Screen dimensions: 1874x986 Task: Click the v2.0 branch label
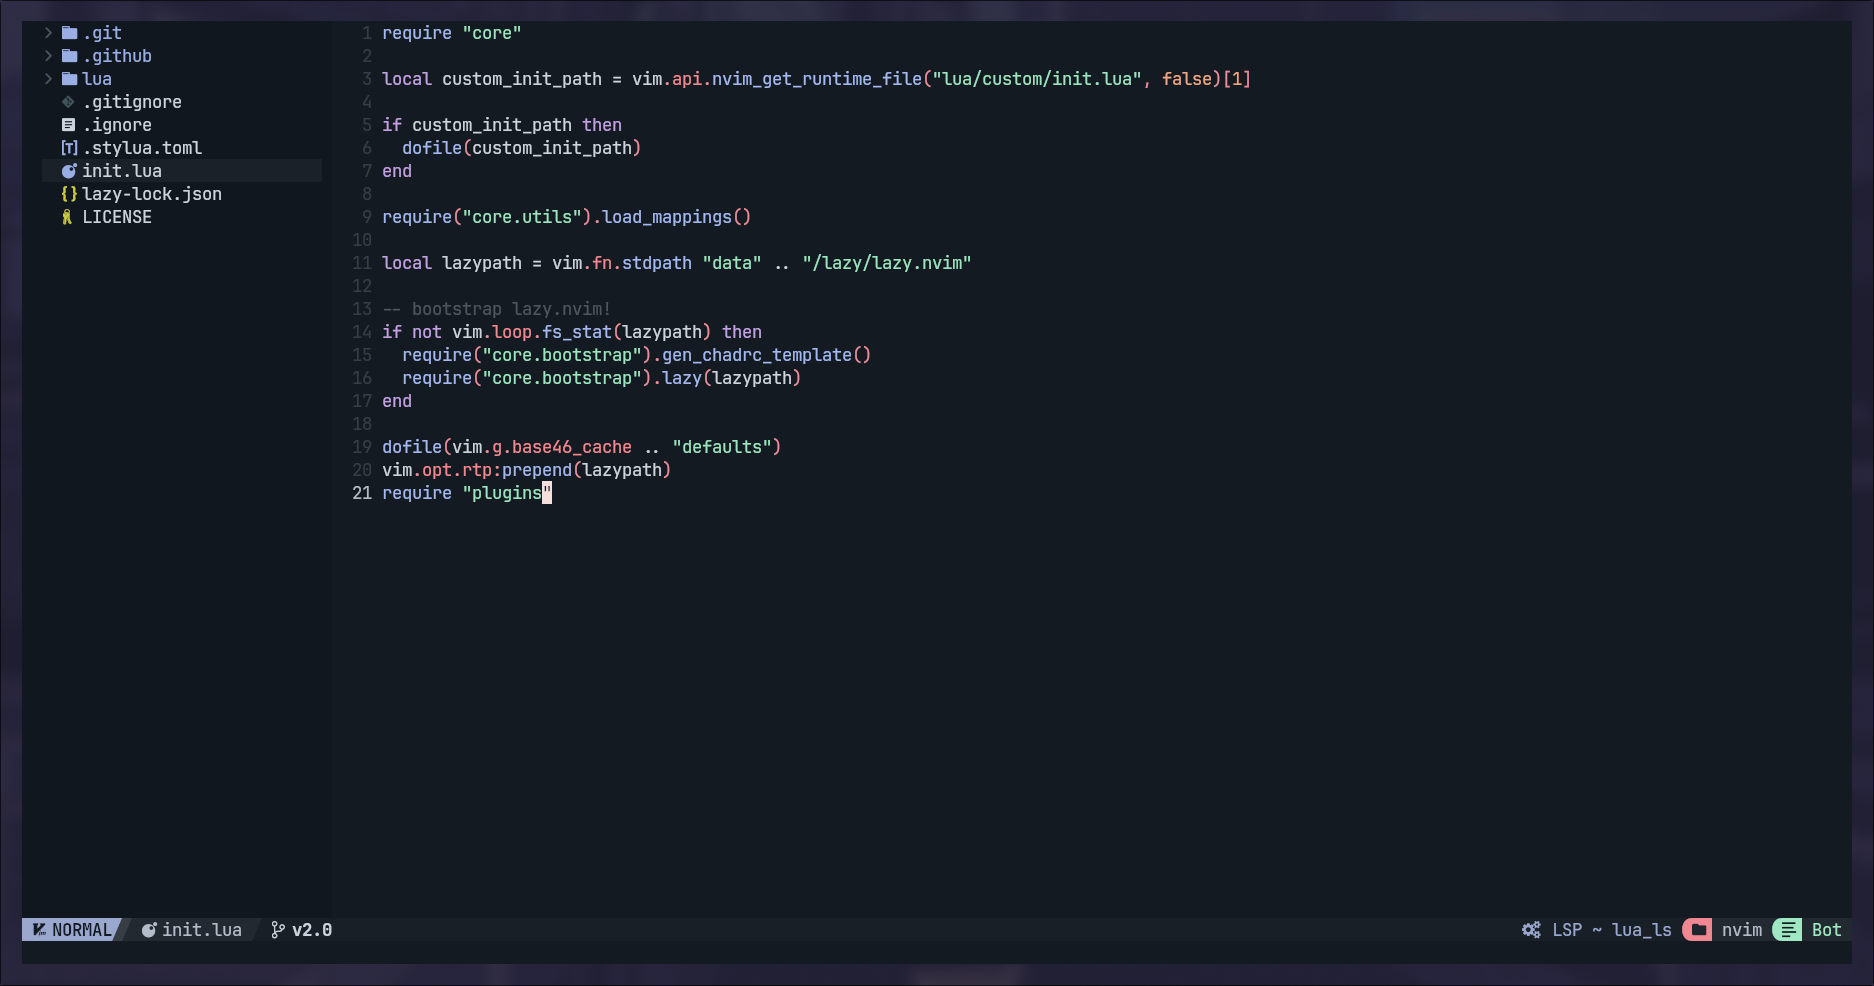point(311,930)
